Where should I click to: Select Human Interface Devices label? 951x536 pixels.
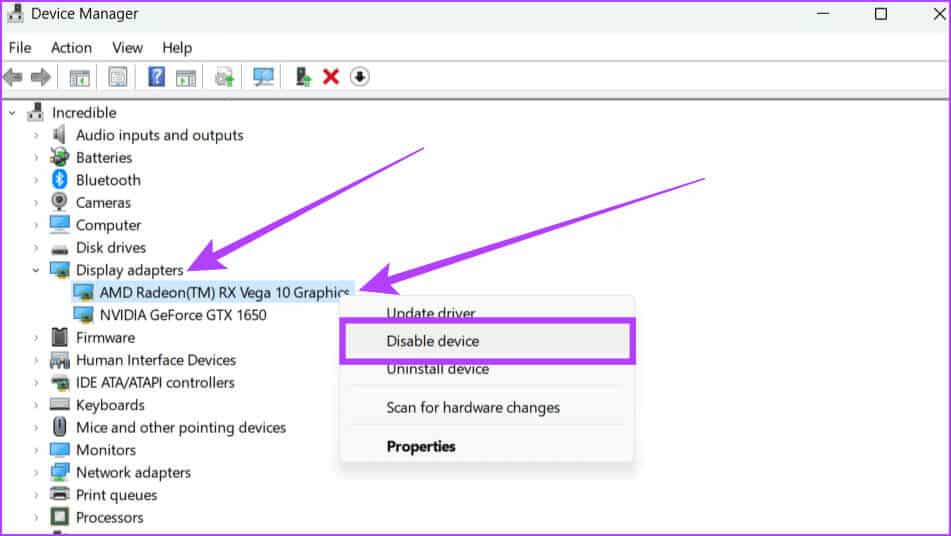[x=156, y=360]
